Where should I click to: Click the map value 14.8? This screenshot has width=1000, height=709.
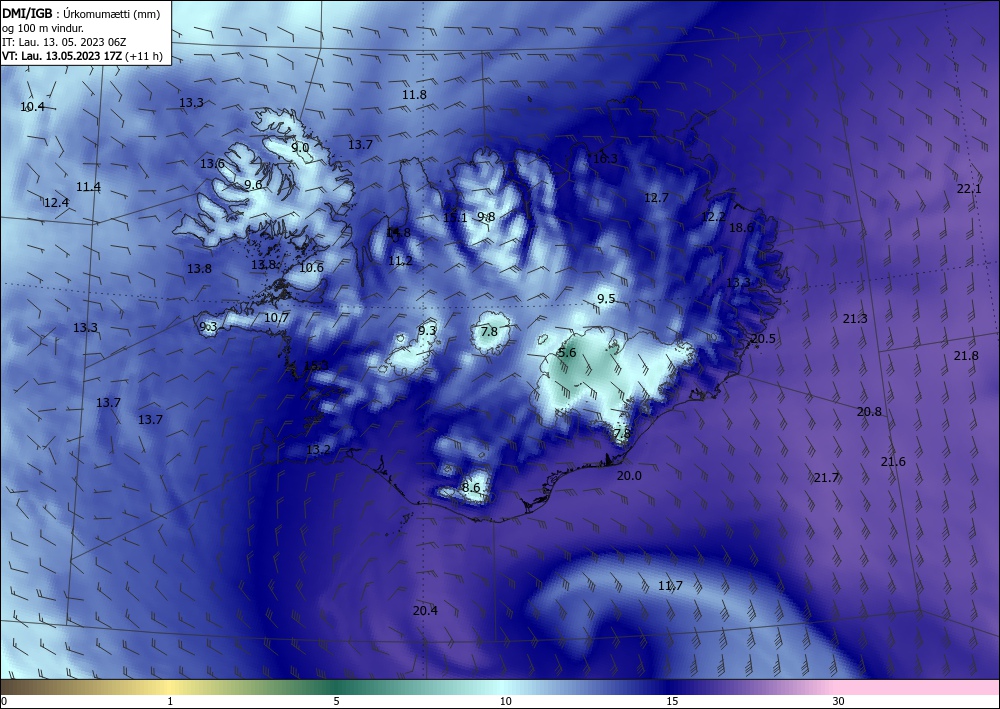click(399, 233)
